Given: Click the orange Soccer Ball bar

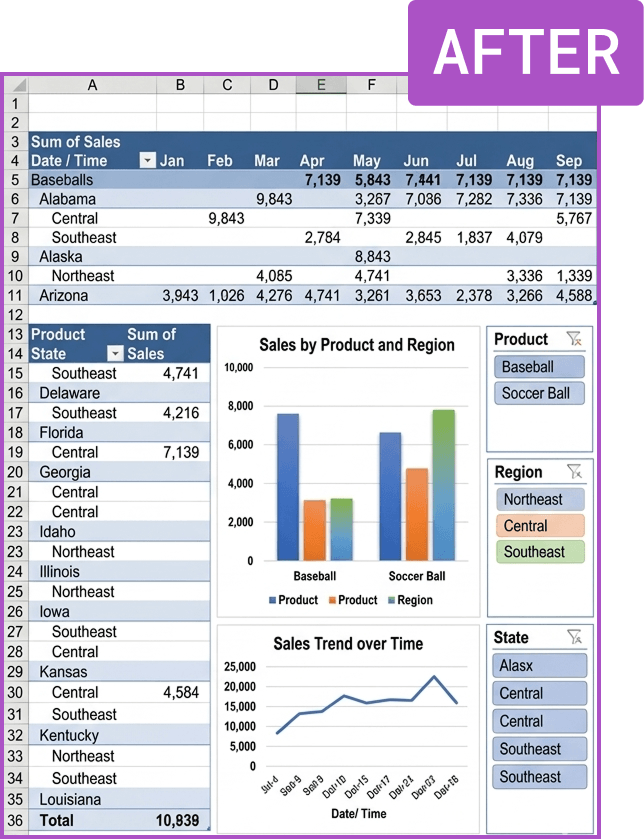Looking at the screenshot, I should coord(417,515).
